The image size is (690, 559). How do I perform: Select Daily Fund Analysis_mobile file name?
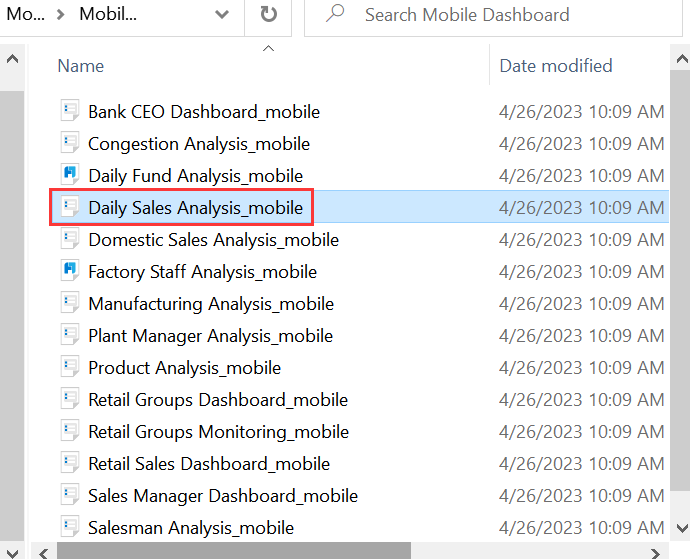click(x=195, y=176)
